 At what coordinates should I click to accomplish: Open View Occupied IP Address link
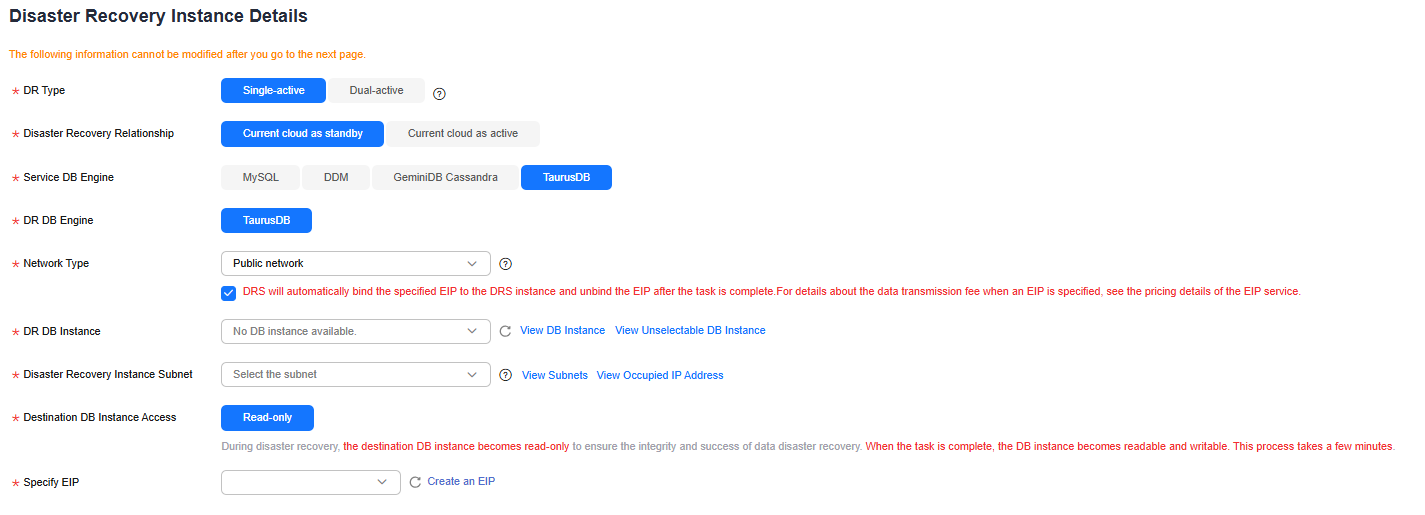click(x=660, y=376)
